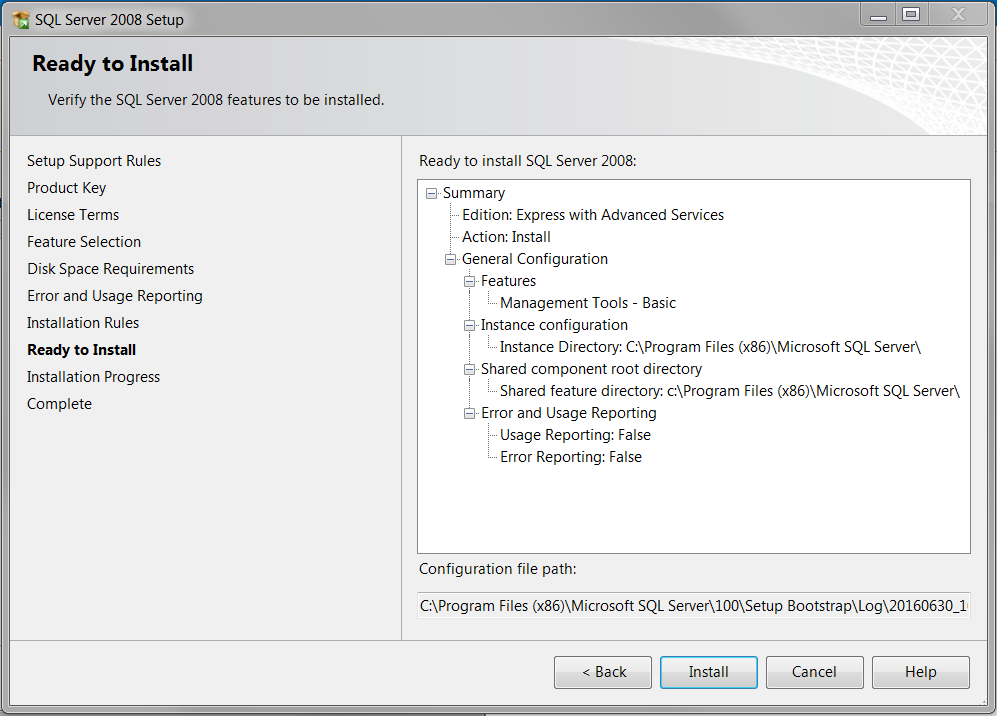The width and height of the screenshot is (997, 716).
Task: Click the SQL Server Setup title bar icon
Action: coord(20,19)
